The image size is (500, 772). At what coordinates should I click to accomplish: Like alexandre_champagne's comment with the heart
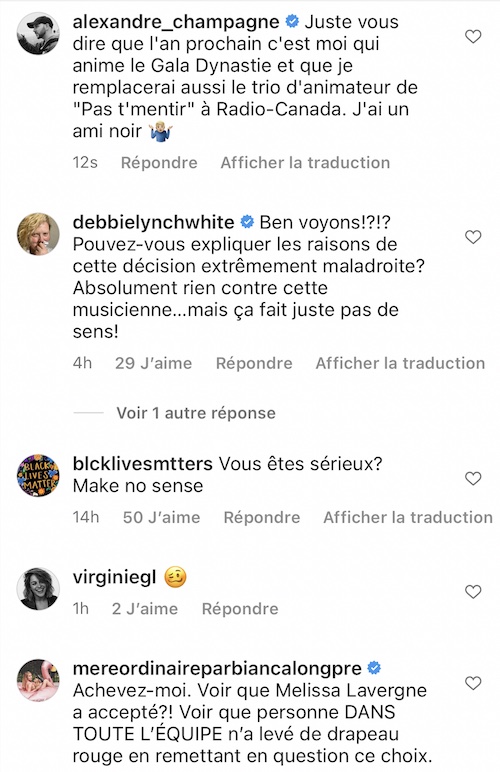473,36
